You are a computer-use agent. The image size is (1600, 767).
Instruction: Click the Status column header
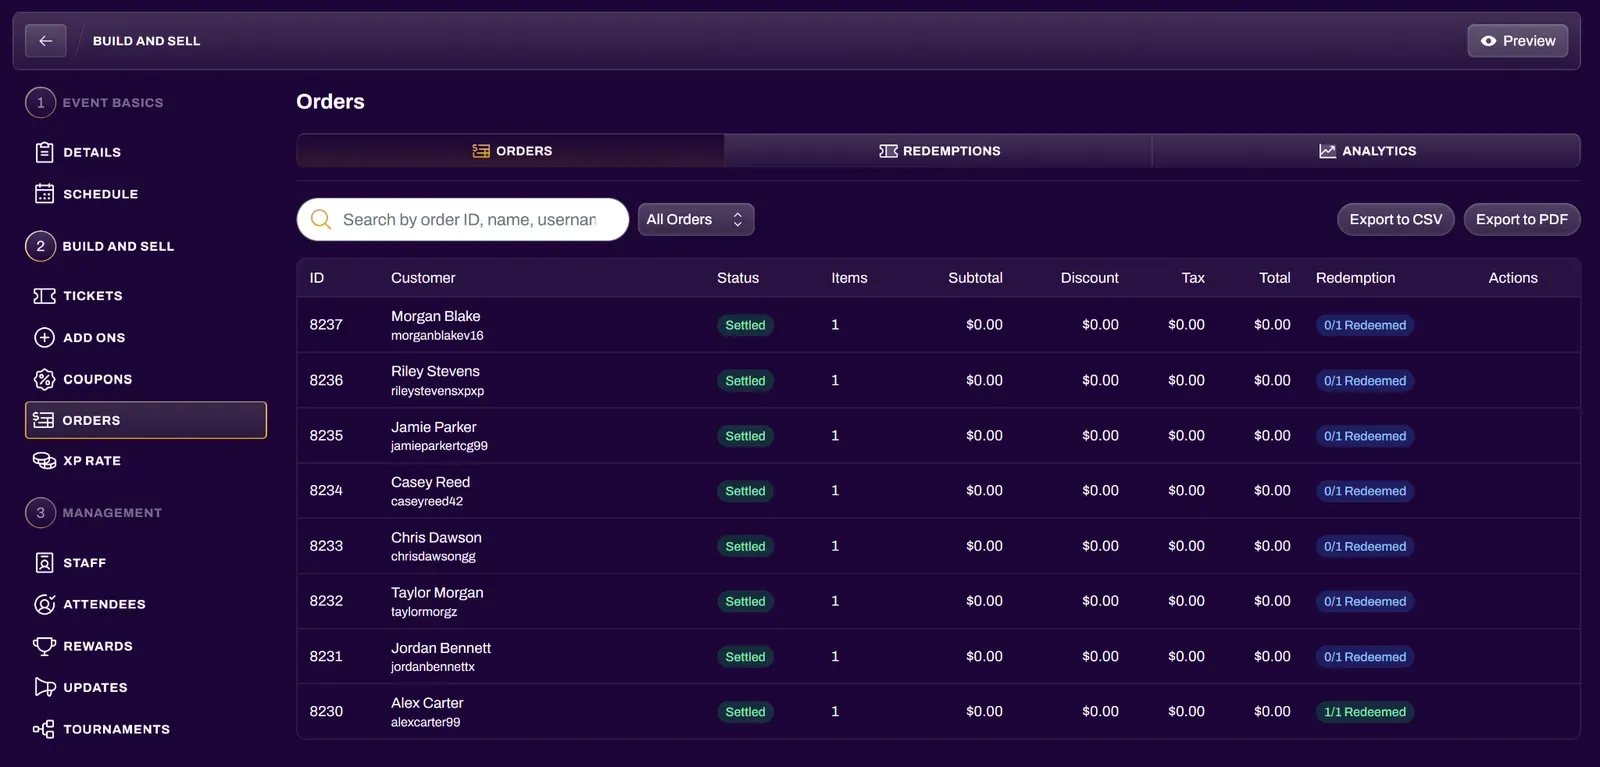738,278
